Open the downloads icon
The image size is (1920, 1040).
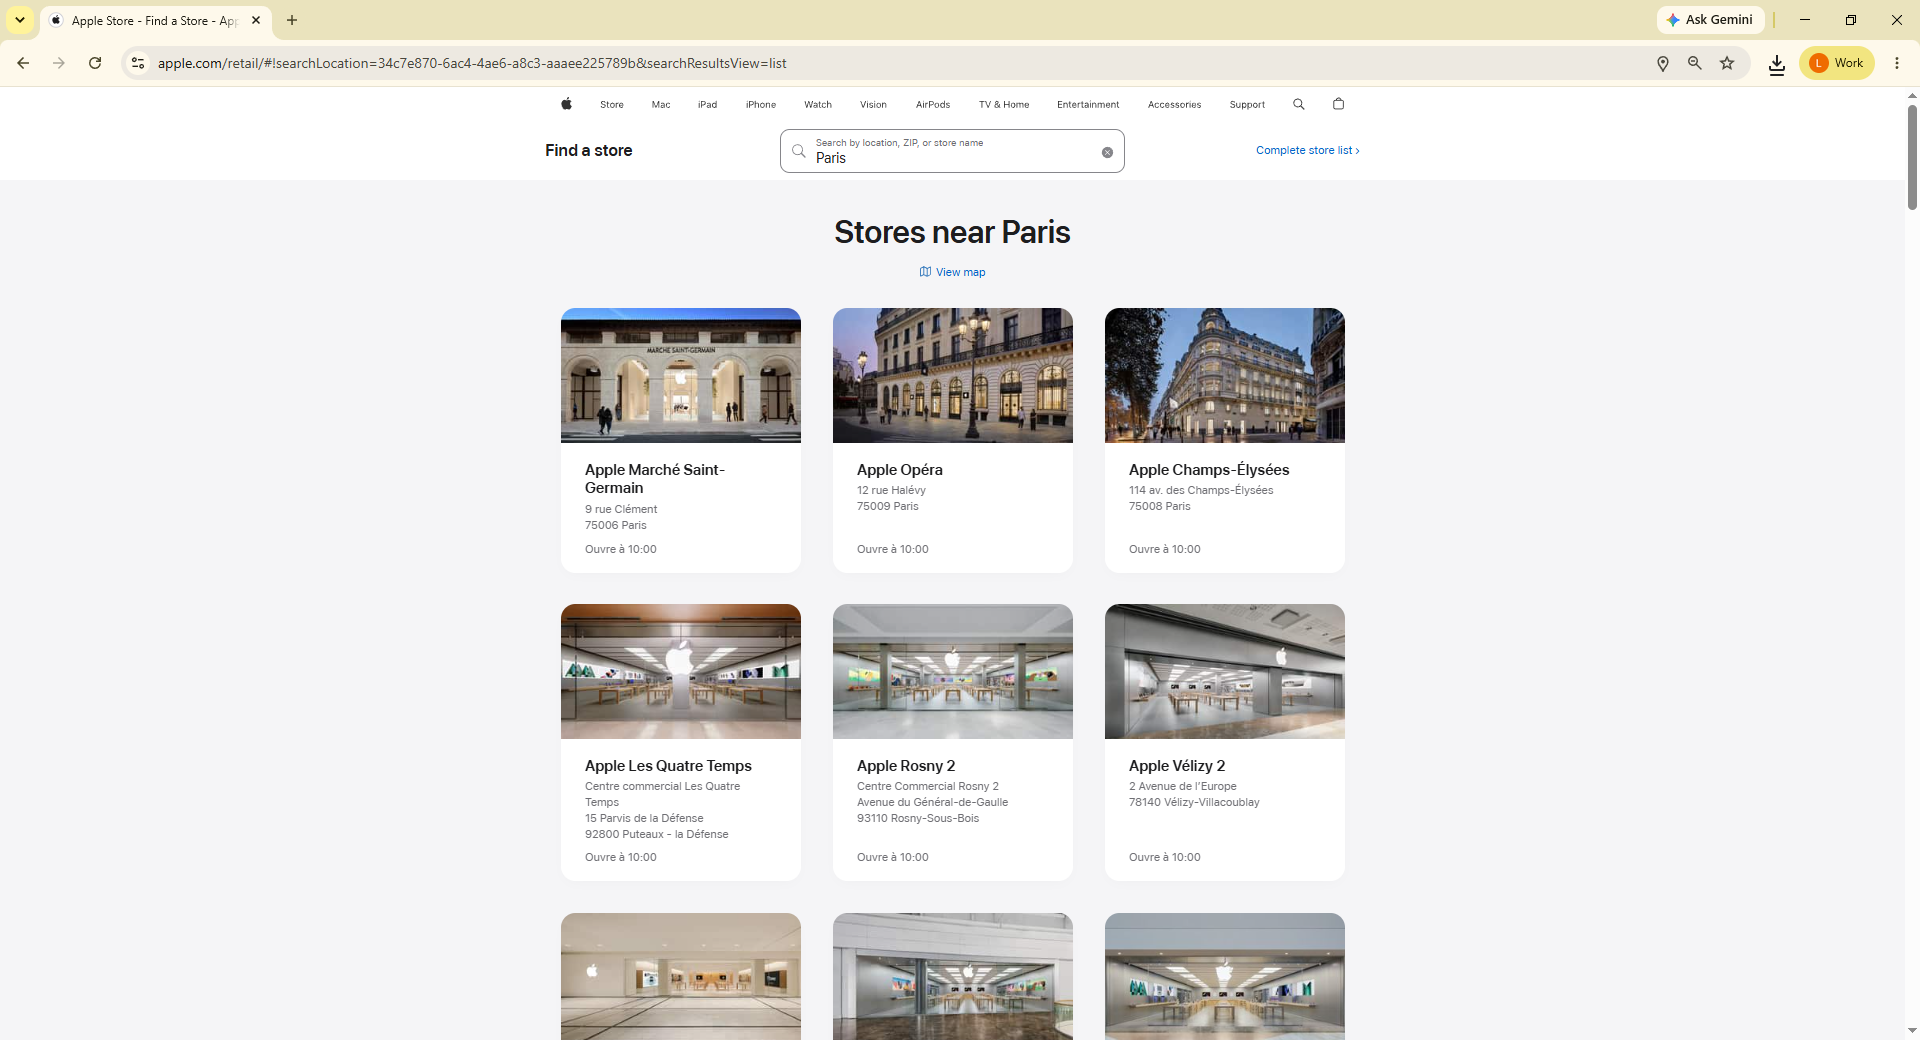point(1777,64)
